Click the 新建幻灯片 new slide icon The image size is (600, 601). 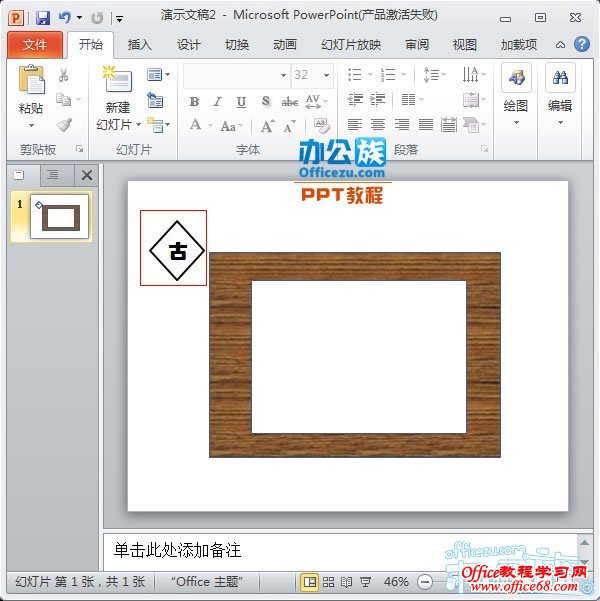tap(117, 80)
